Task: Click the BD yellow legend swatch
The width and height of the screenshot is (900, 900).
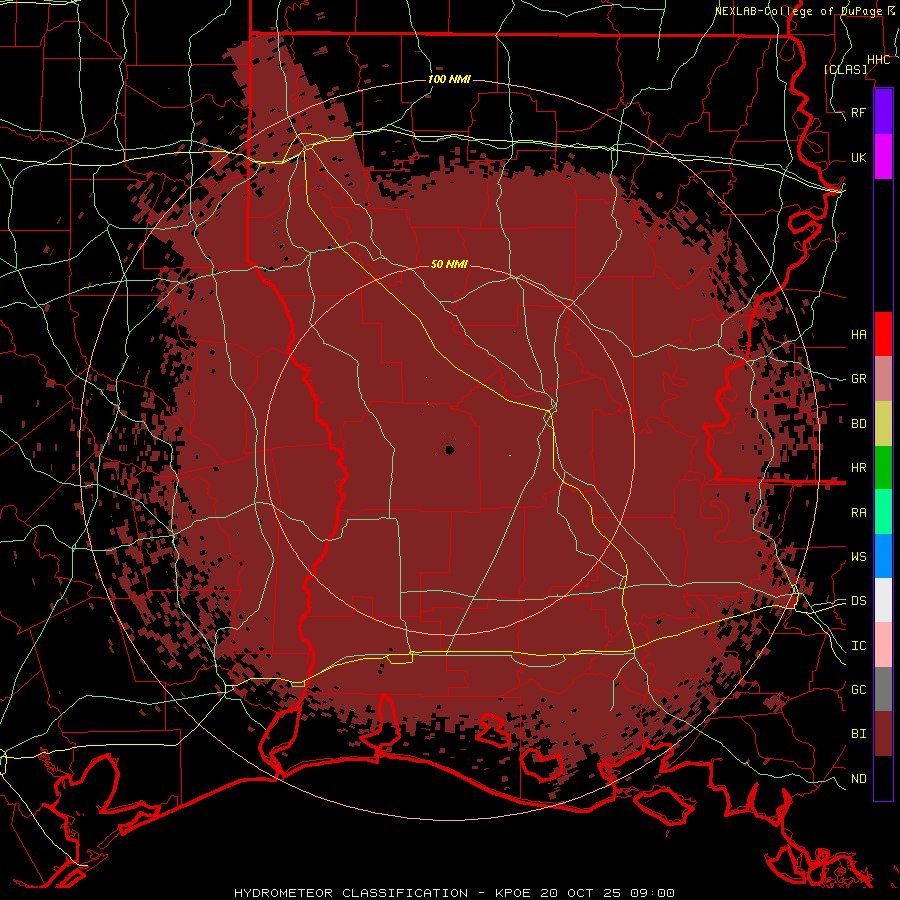Action: [883, 424]
